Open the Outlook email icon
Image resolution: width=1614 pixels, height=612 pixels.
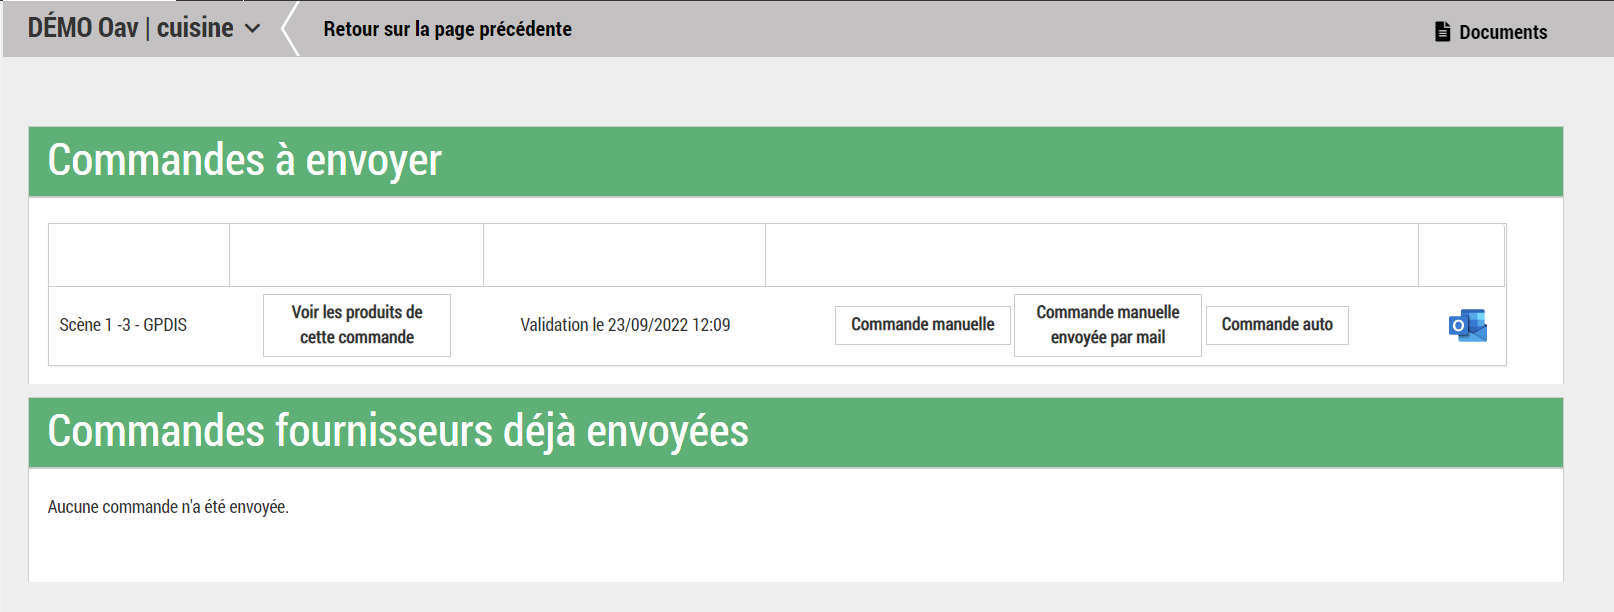(1467, 326)
